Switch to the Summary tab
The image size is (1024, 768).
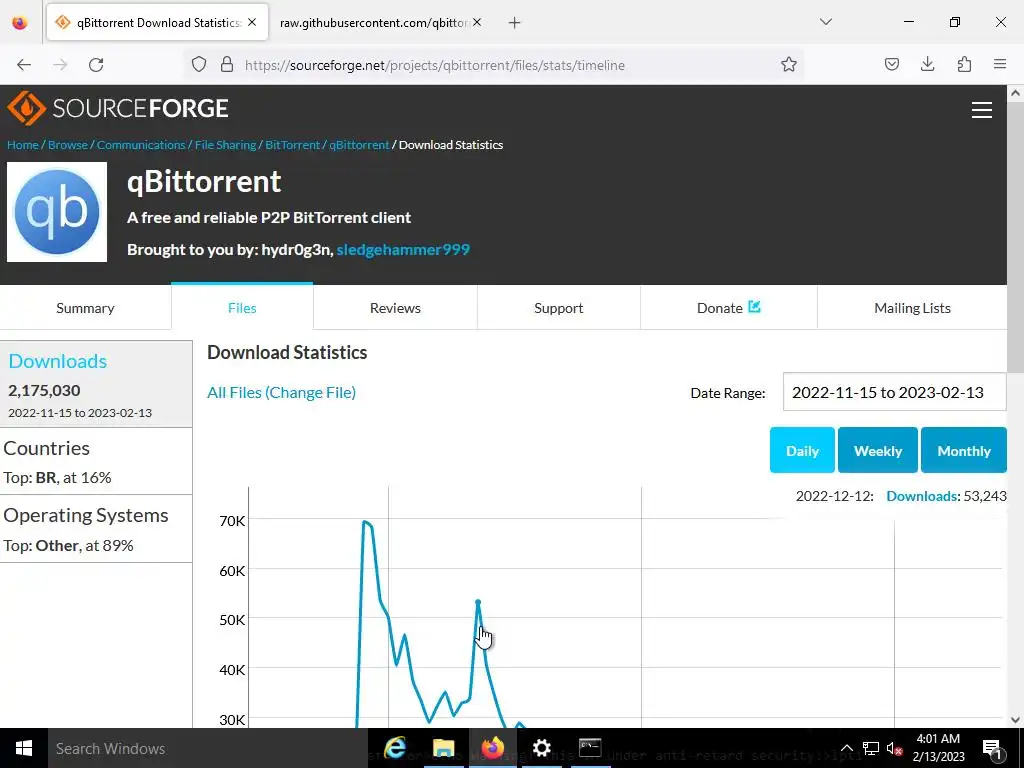coord(86,308)
